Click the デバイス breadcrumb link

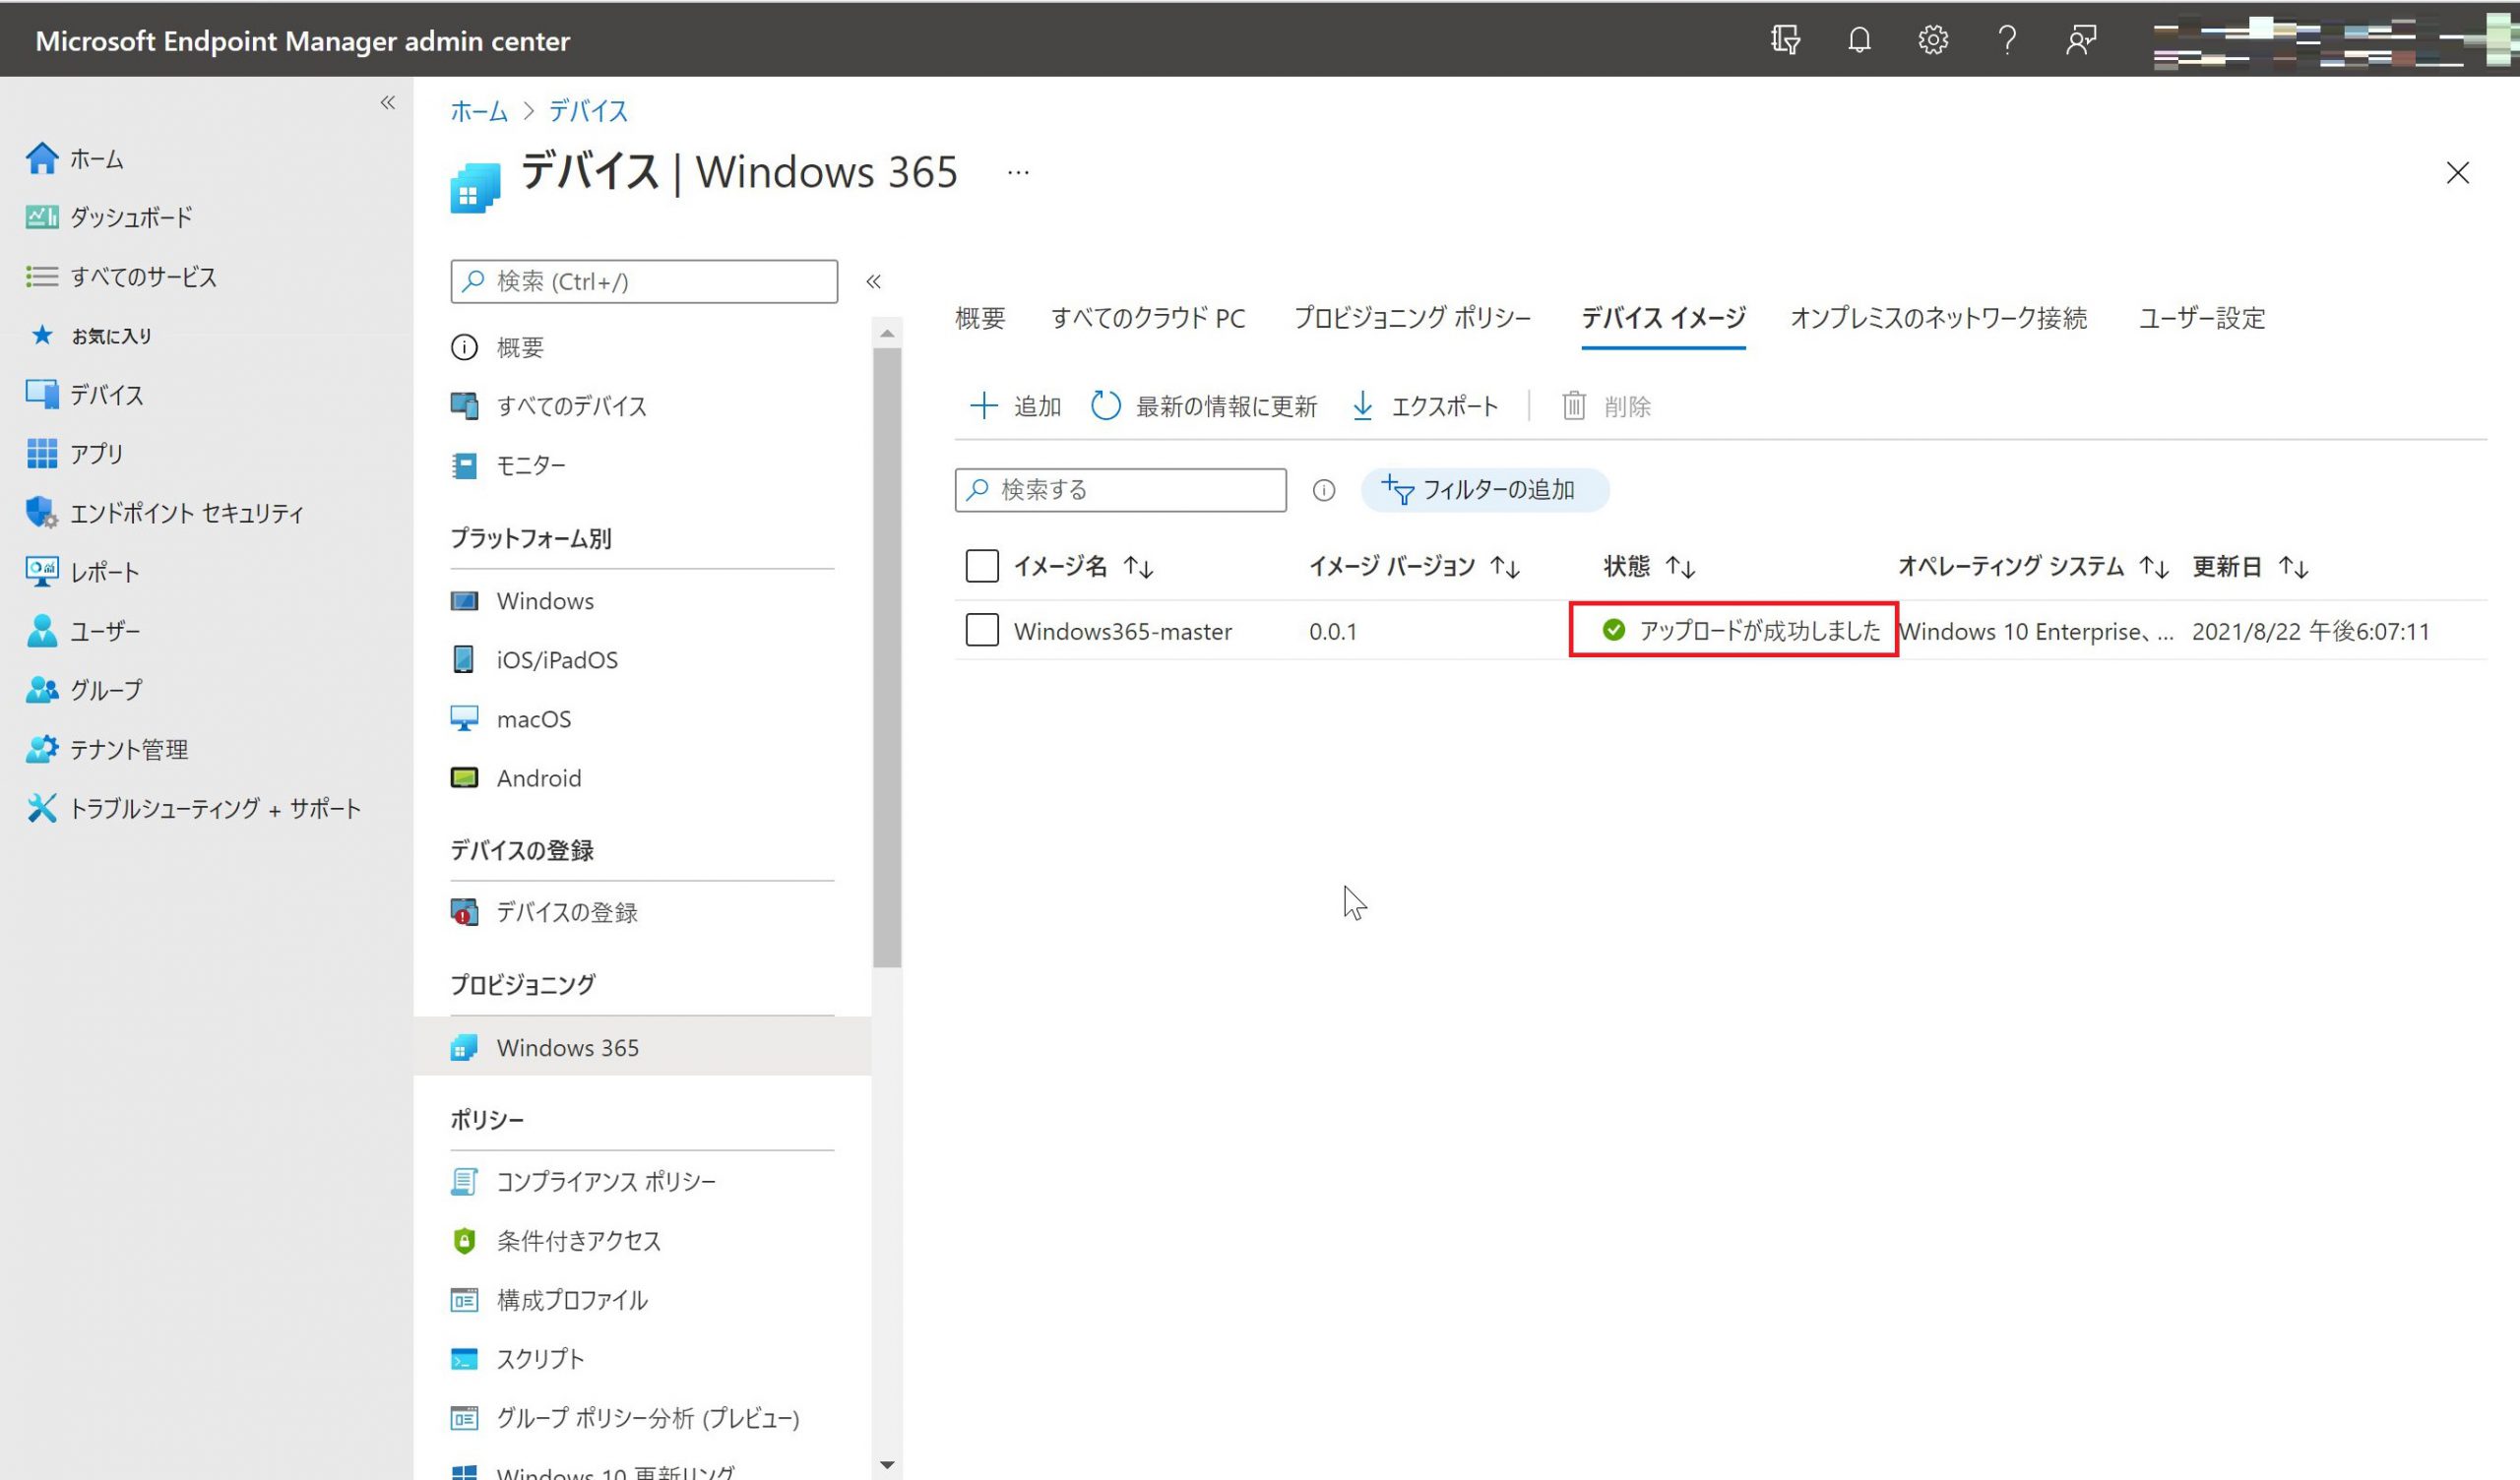pos(588,111)
